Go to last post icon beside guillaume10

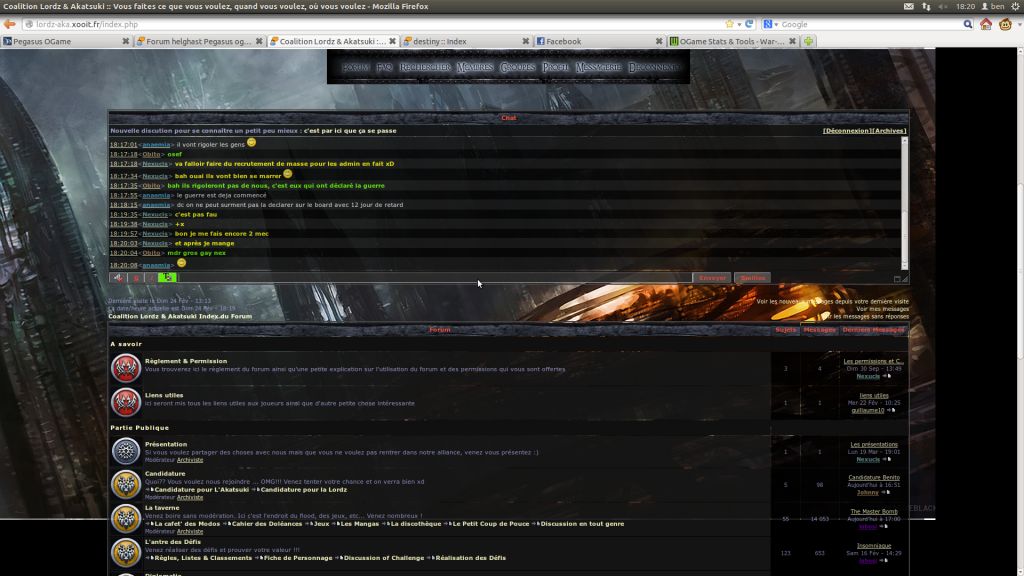[x=891, y=410]
